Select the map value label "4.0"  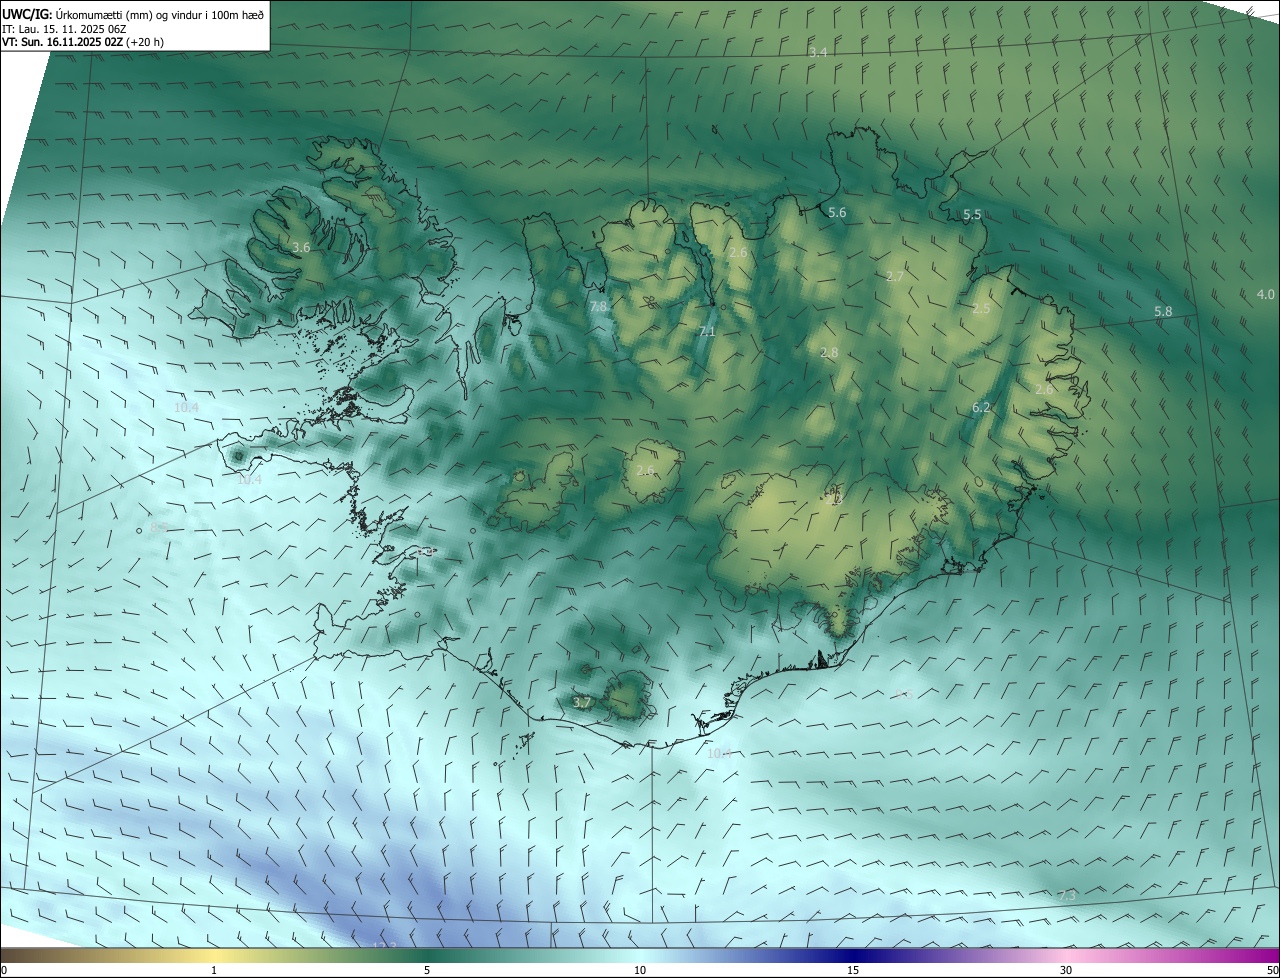pos(1266,294)
